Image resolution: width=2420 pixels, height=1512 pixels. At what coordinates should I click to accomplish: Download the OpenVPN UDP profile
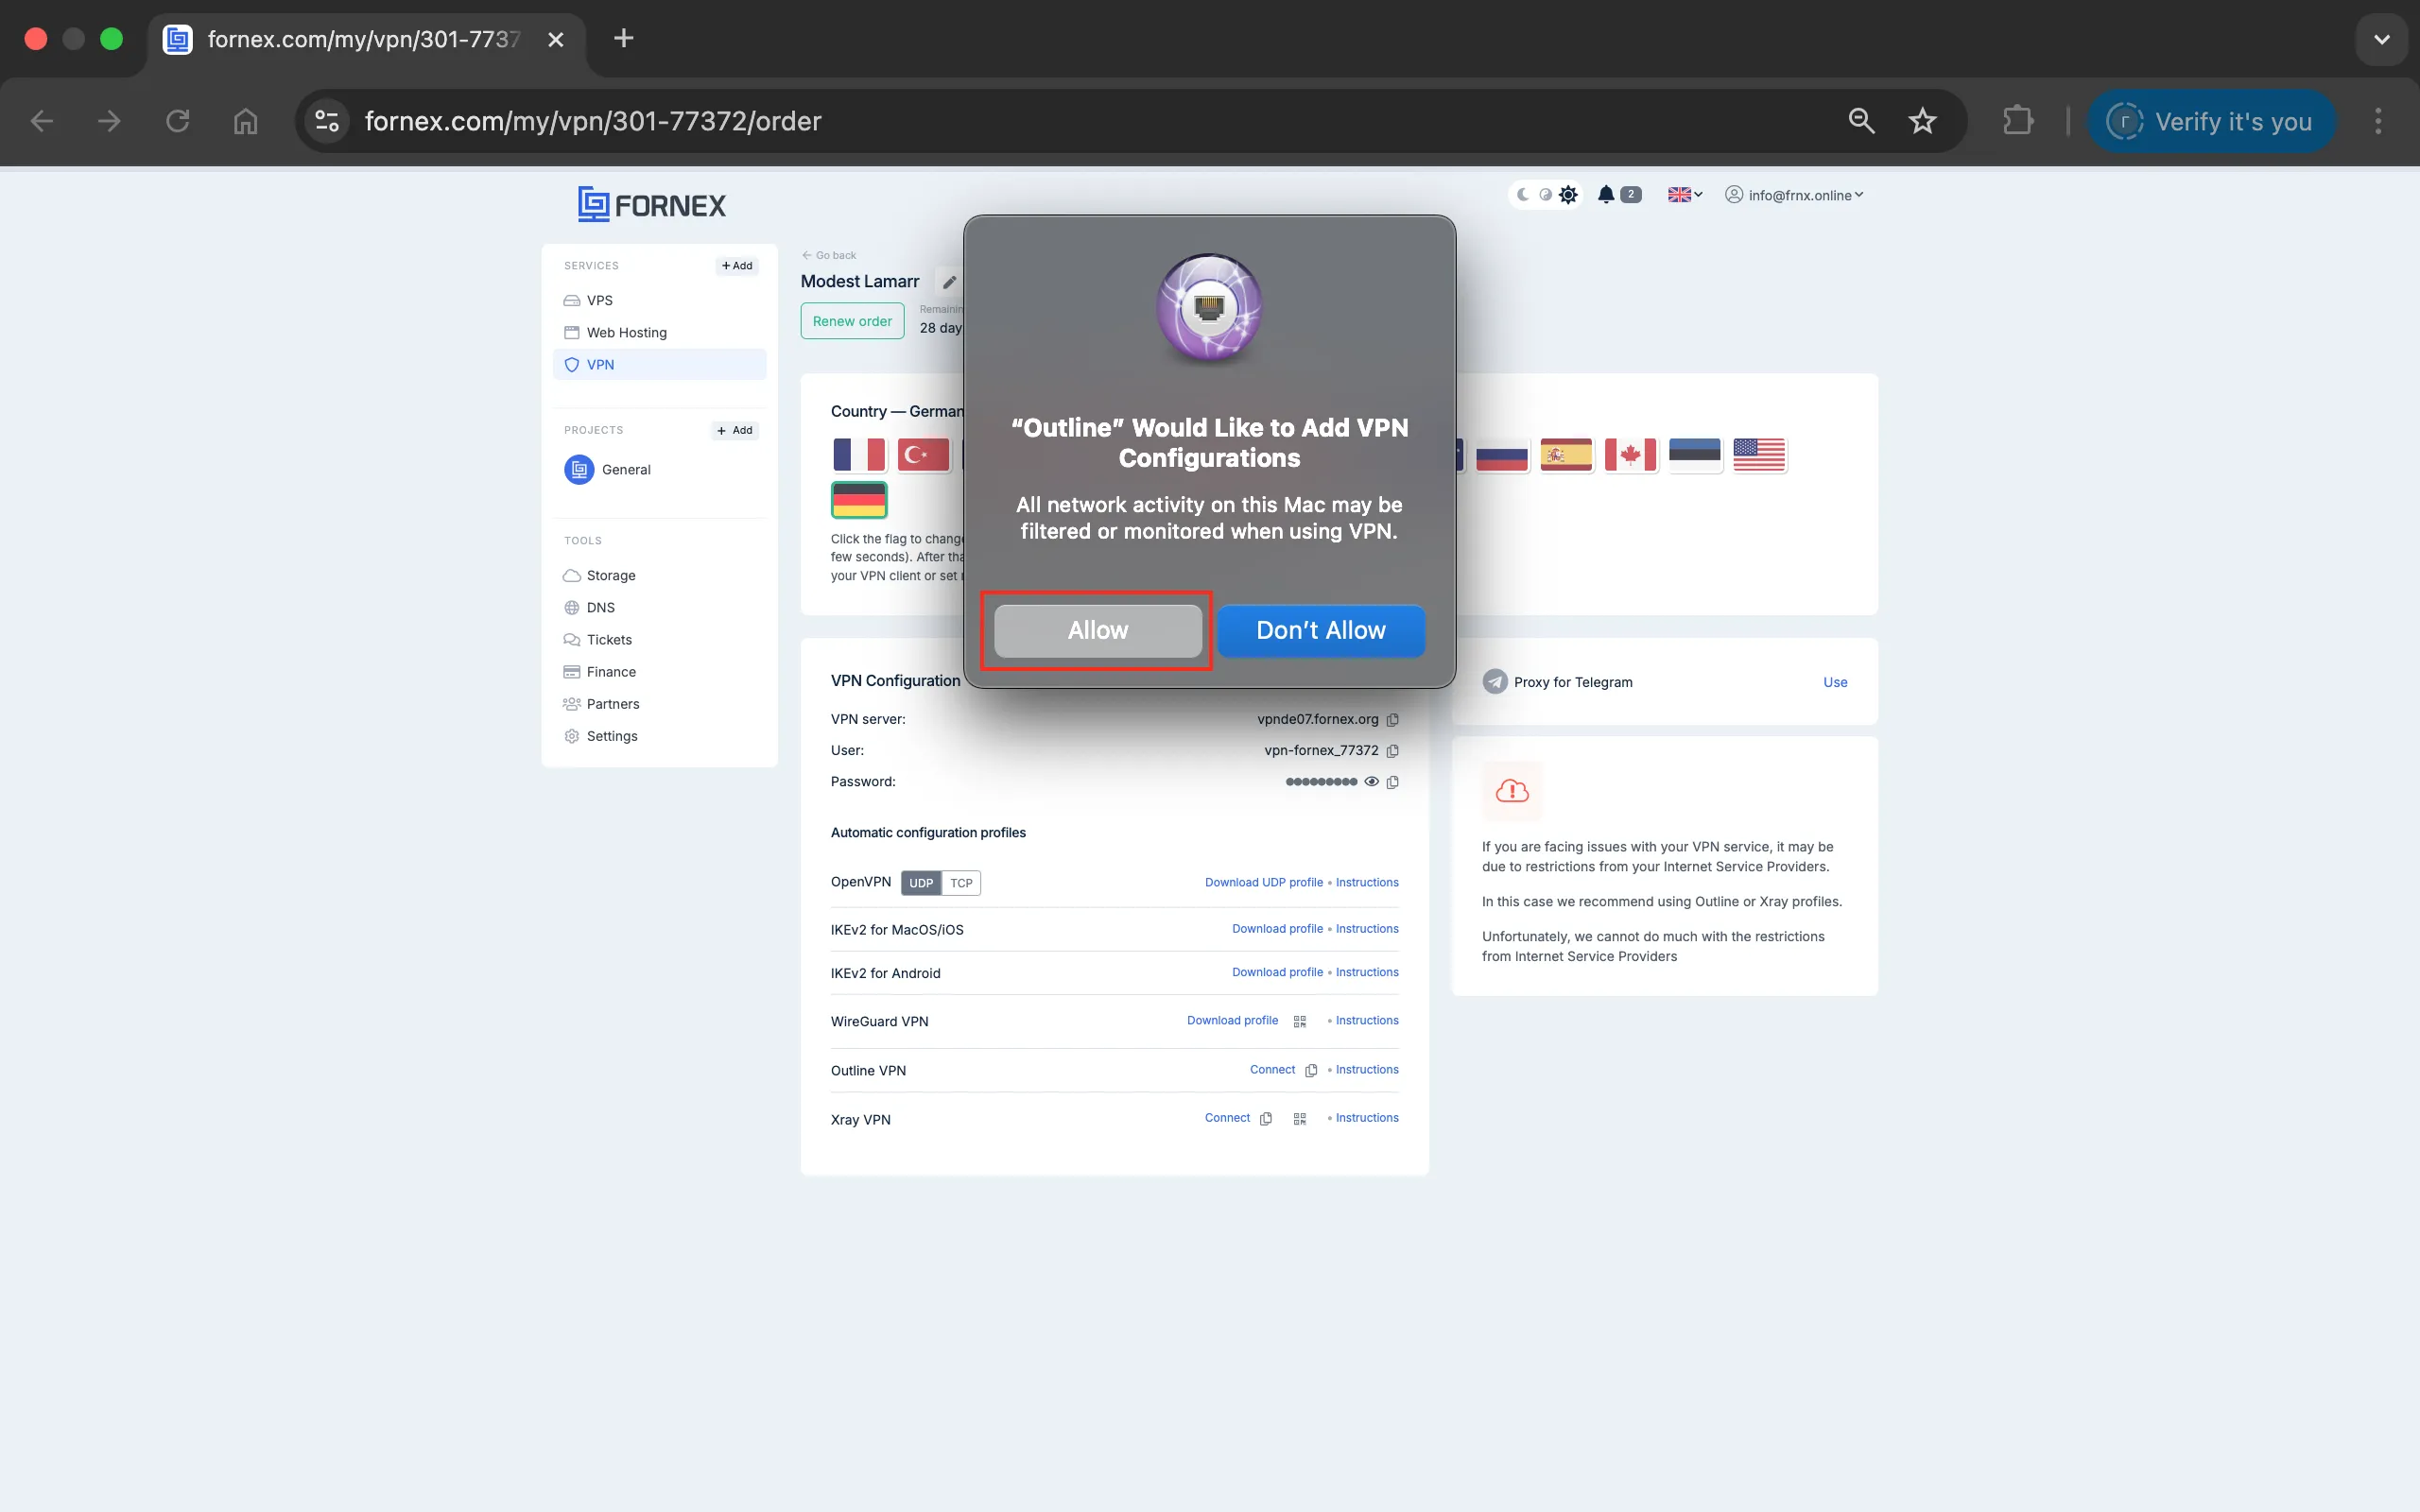[x=1264, y=882]
